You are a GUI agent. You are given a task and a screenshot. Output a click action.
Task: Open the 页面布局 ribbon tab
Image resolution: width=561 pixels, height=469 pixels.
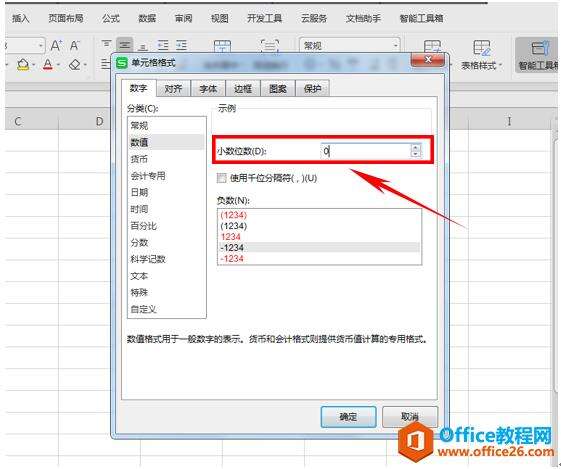point(66,18)
